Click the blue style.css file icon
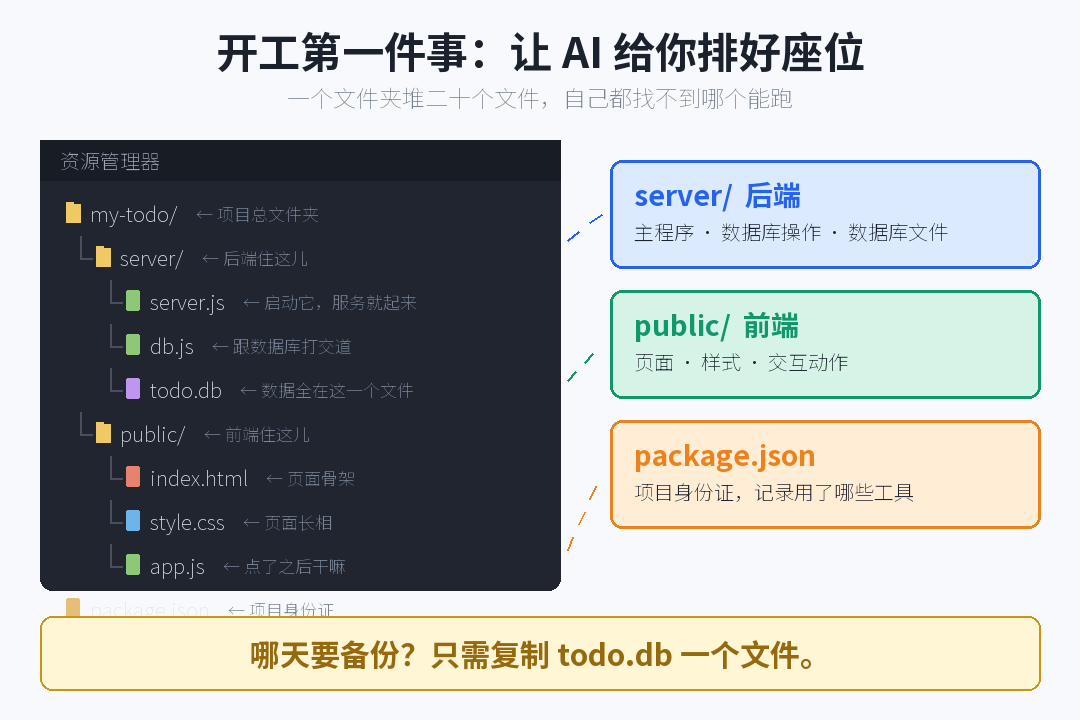 tap(133, 521)
